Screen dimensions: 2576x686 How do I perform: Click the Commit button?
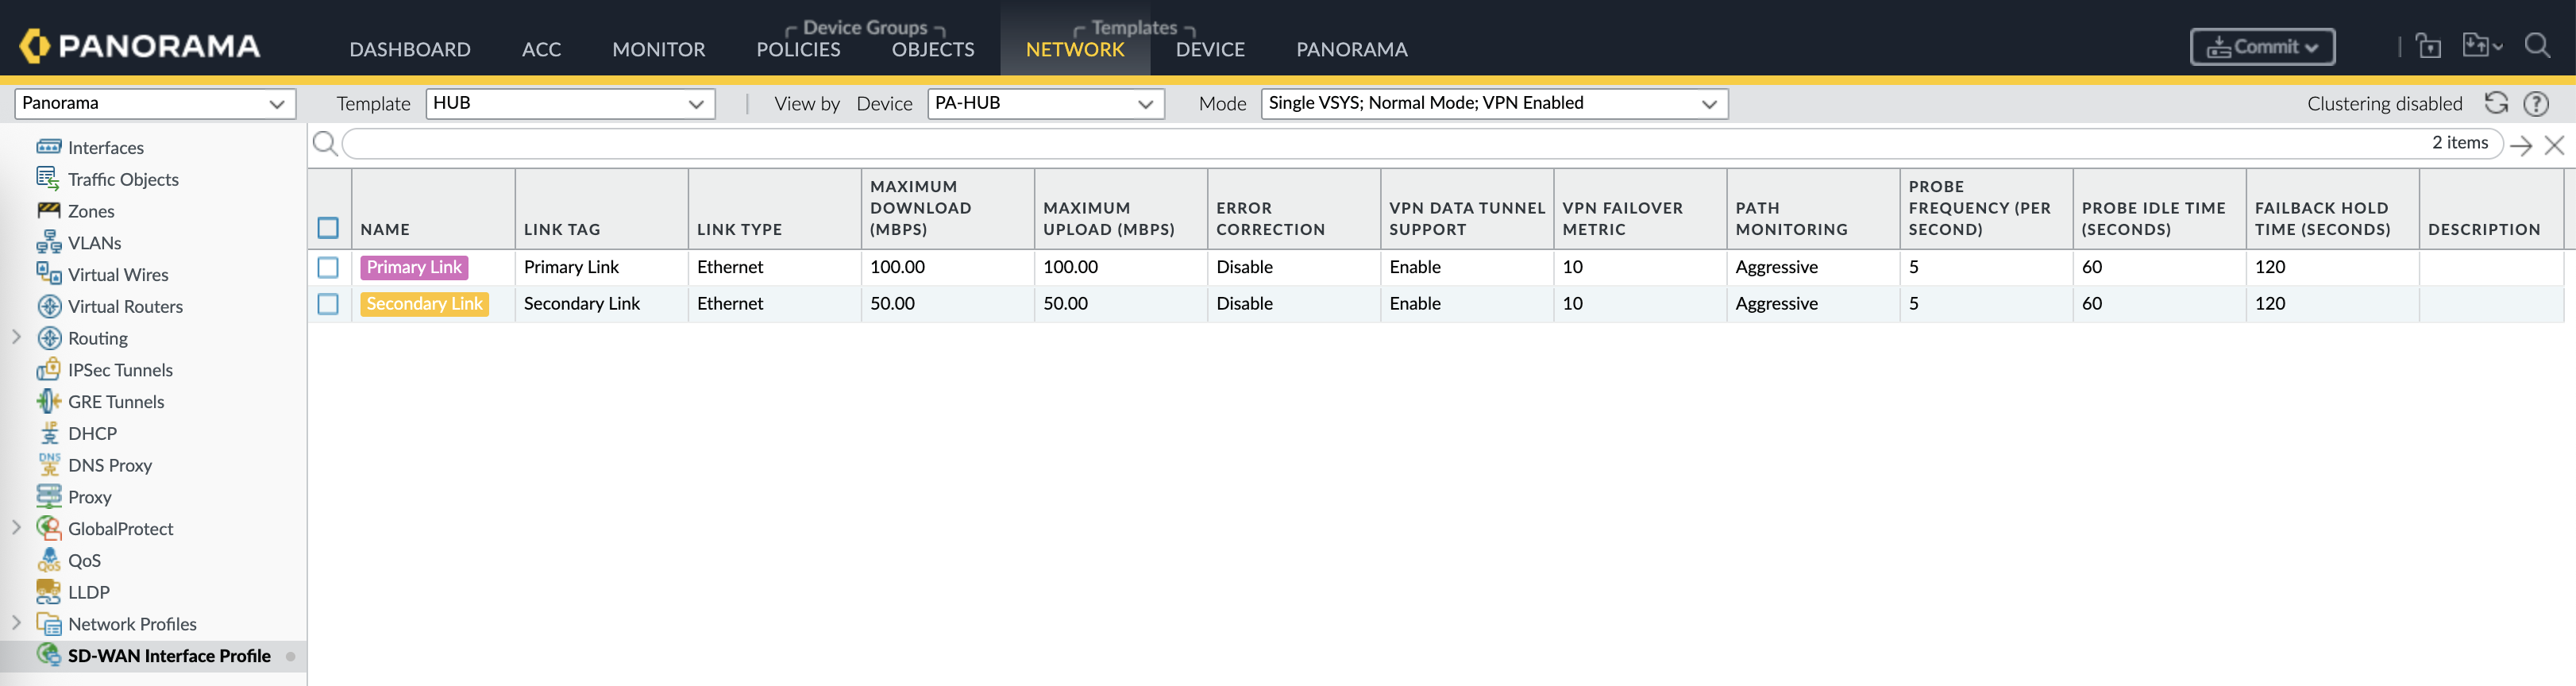2261,47
